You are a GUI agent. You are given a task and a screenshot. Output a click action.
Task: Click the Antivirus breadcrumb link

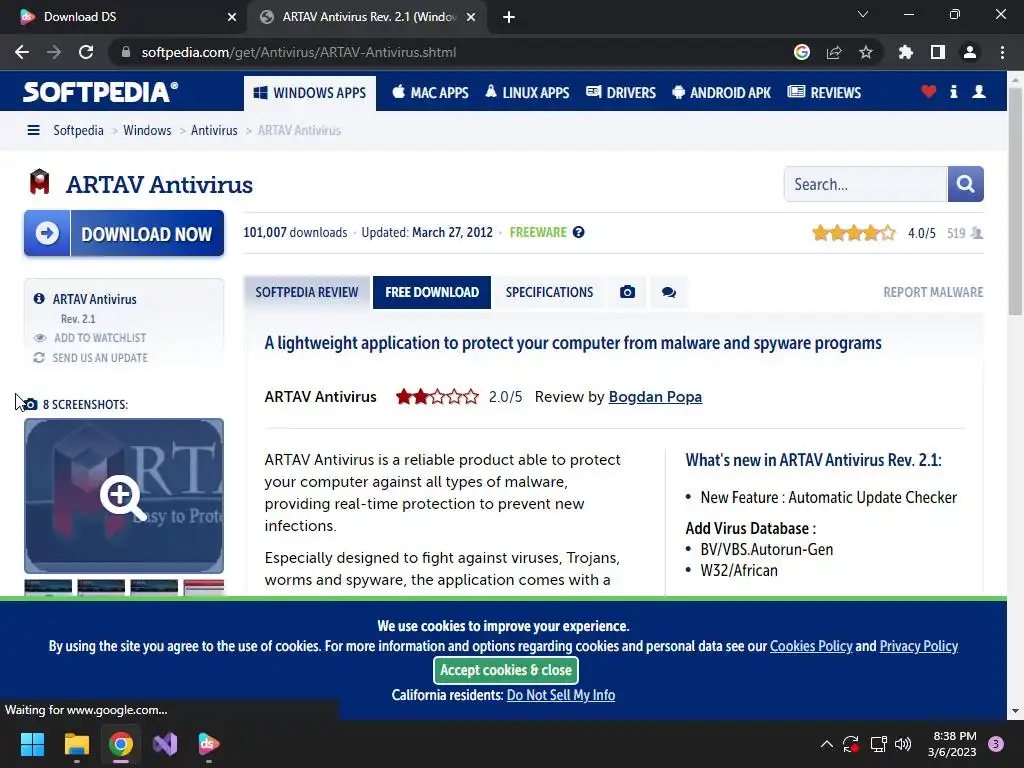coord(214,130)
